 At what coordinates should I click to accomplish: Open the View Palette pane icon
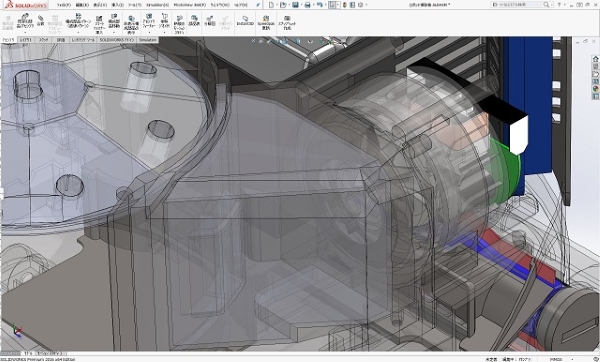[595, 81]
